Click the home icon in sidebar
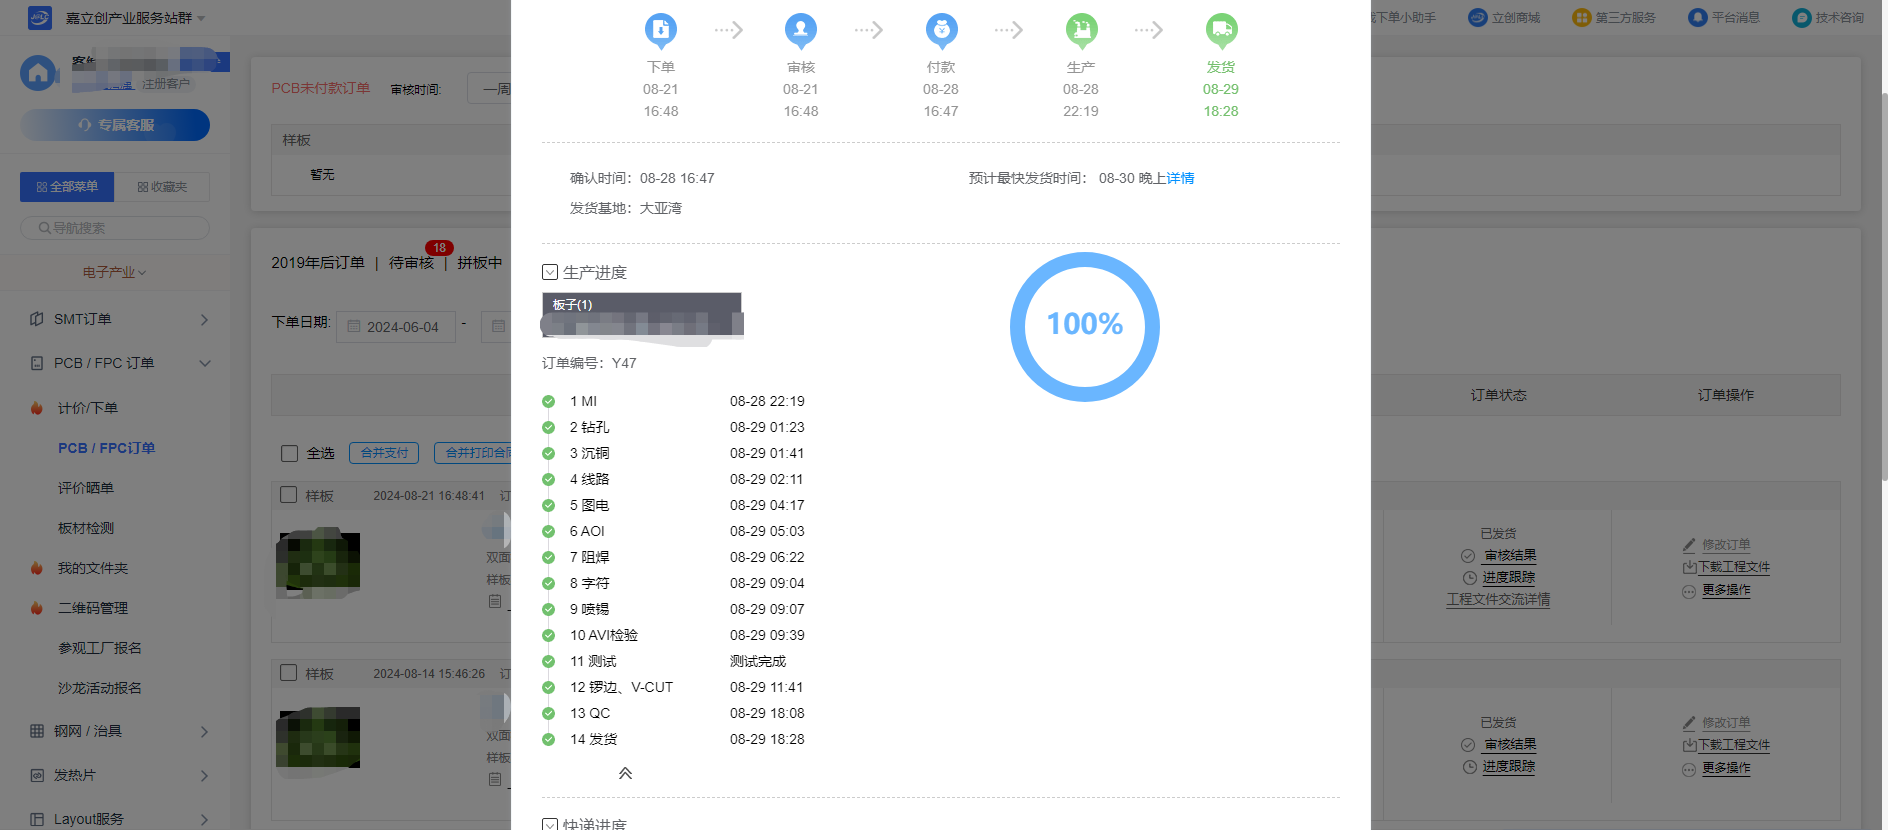Image resolution: width=1888 pixels, height=830 pixels. [38, 73]
